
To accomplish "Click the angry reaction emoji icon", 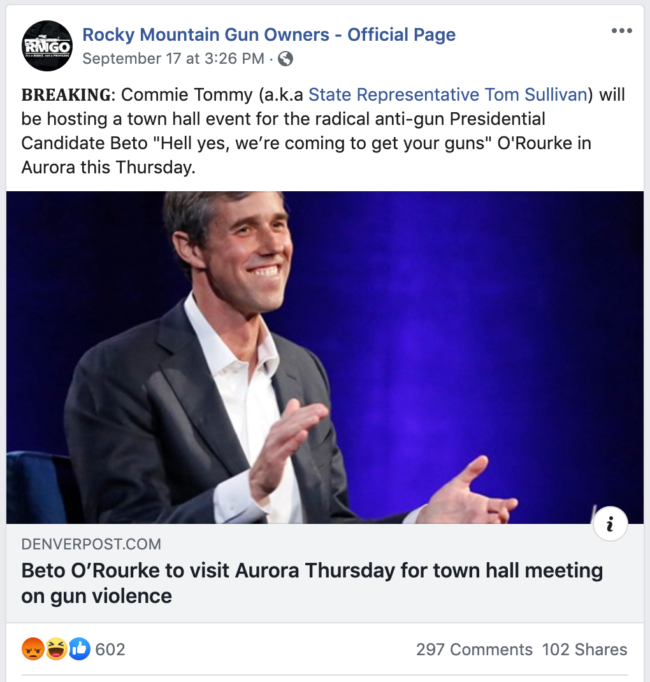I will (33, 650).
